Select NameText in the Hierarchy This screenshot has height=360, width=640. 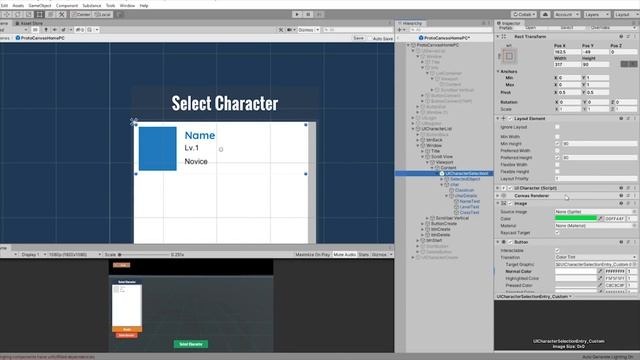coord(469,201)
